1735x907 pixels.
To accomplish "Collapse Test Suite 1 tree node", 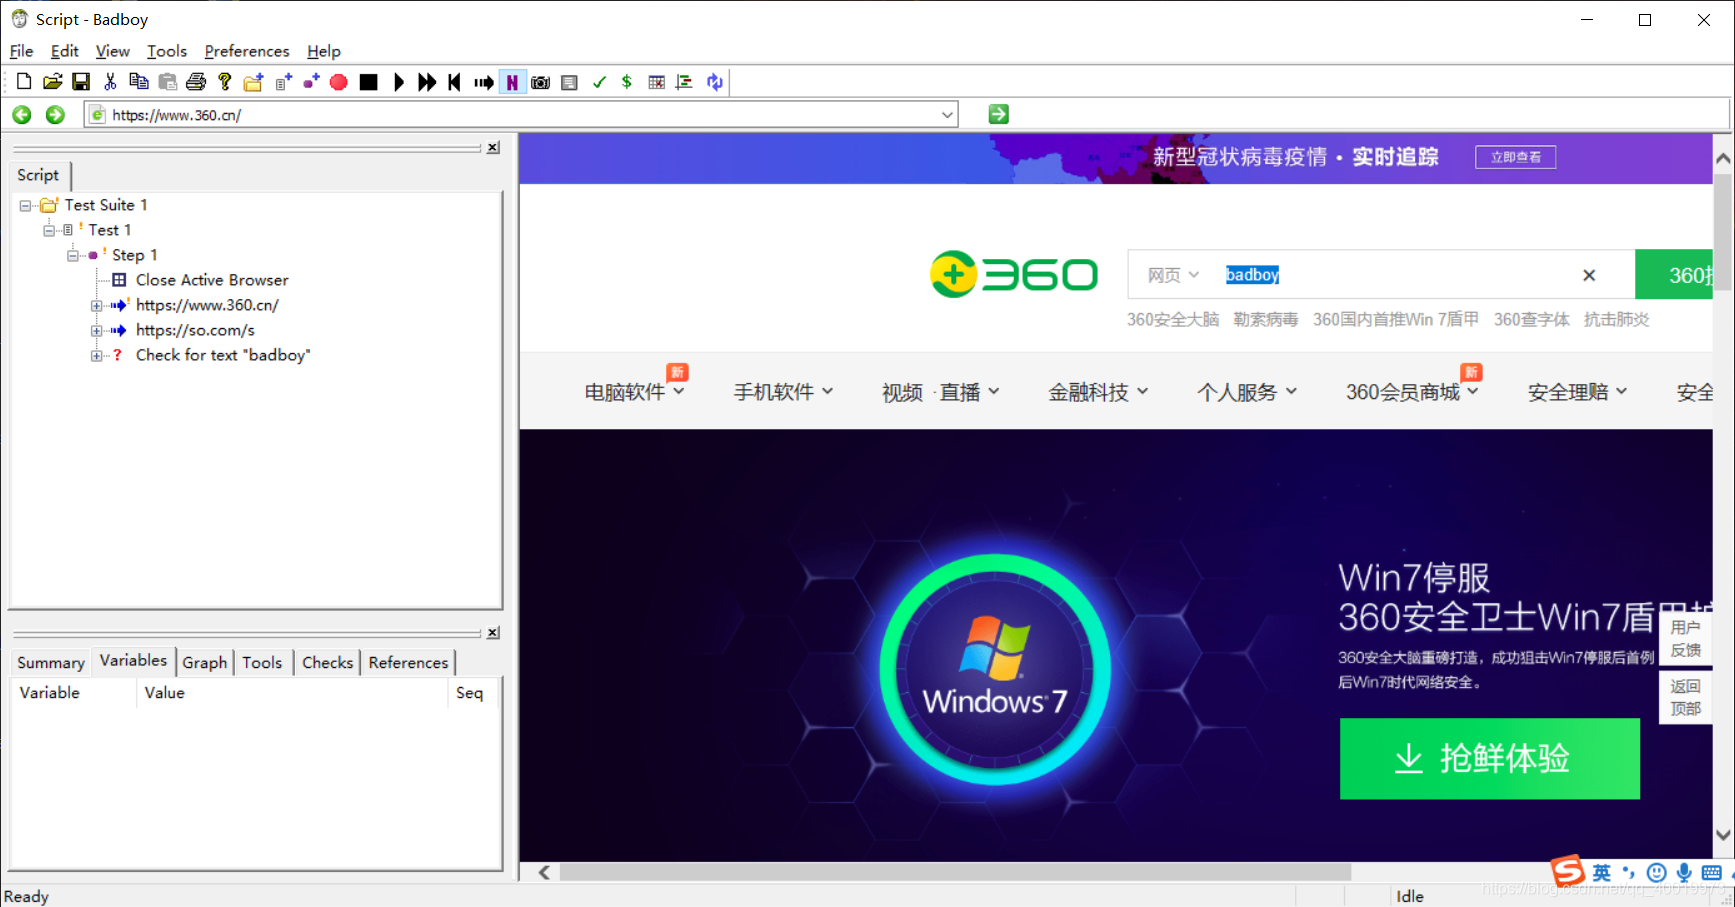I will click(26, 206).
